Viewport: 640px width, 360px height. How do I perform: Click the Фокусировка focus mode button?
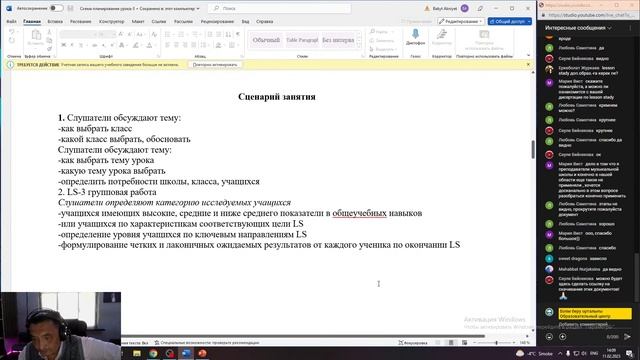click(413, 343)
